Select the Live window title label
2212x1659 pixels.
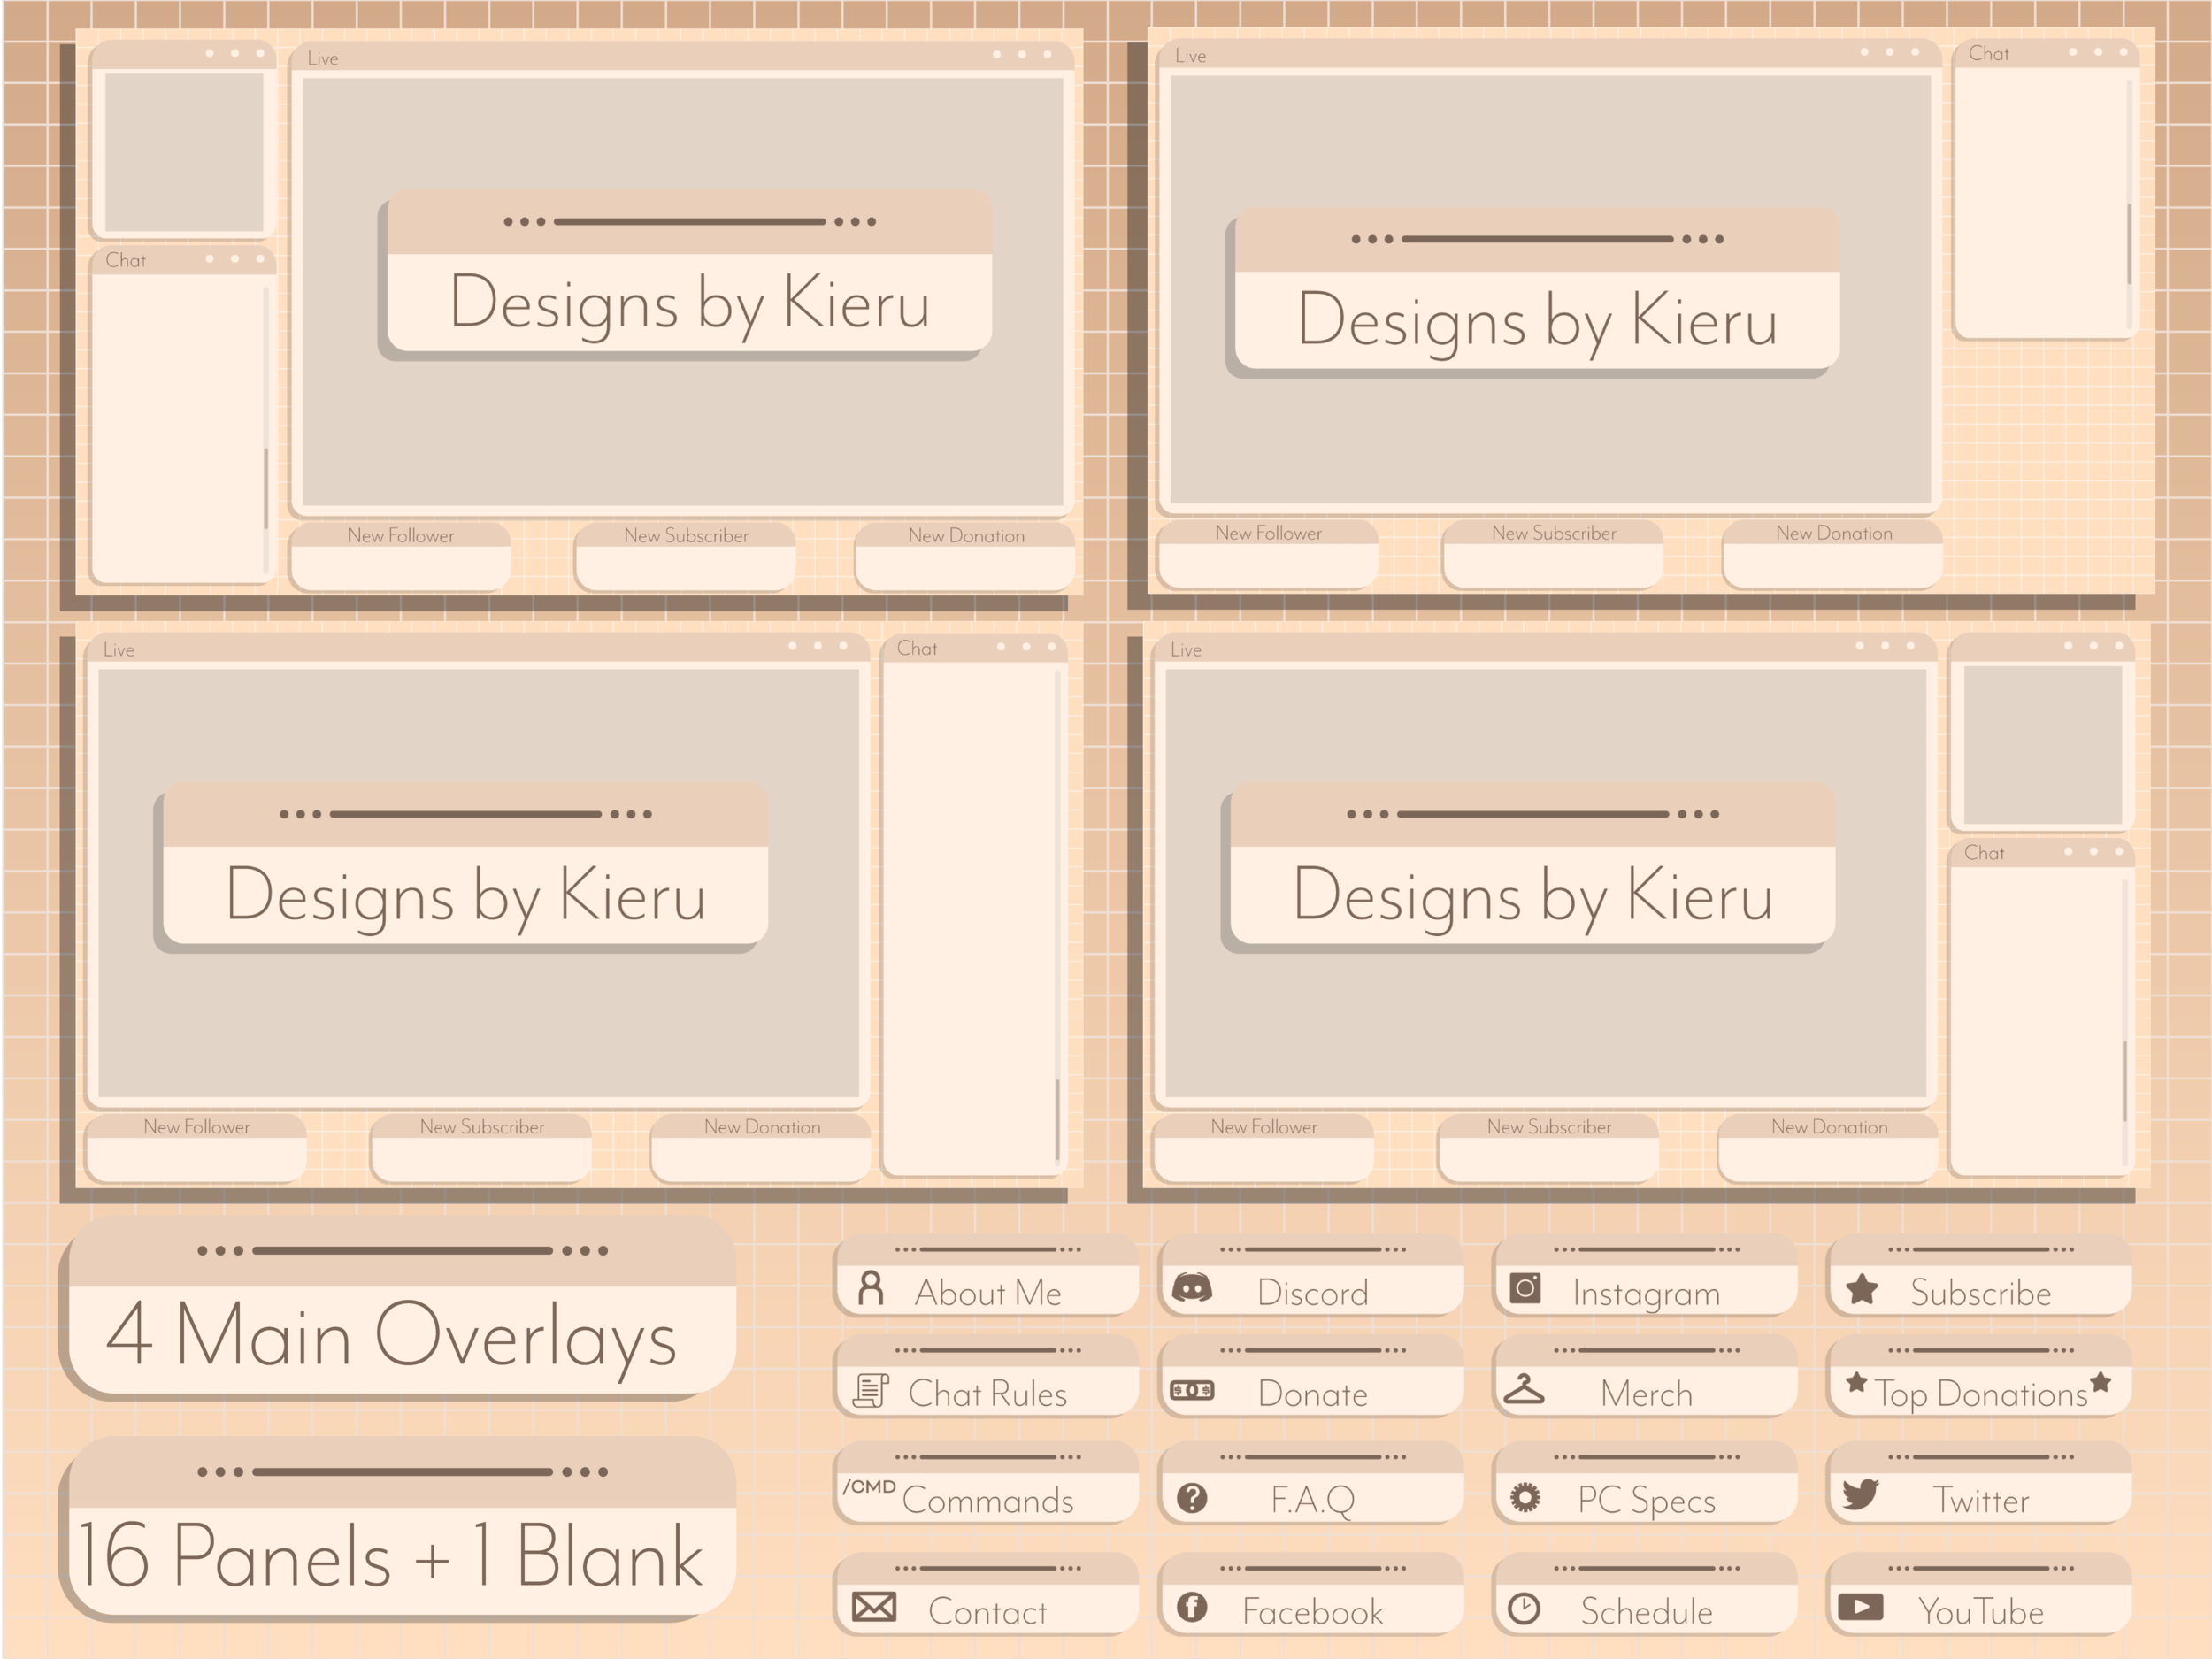coord(323,58)
